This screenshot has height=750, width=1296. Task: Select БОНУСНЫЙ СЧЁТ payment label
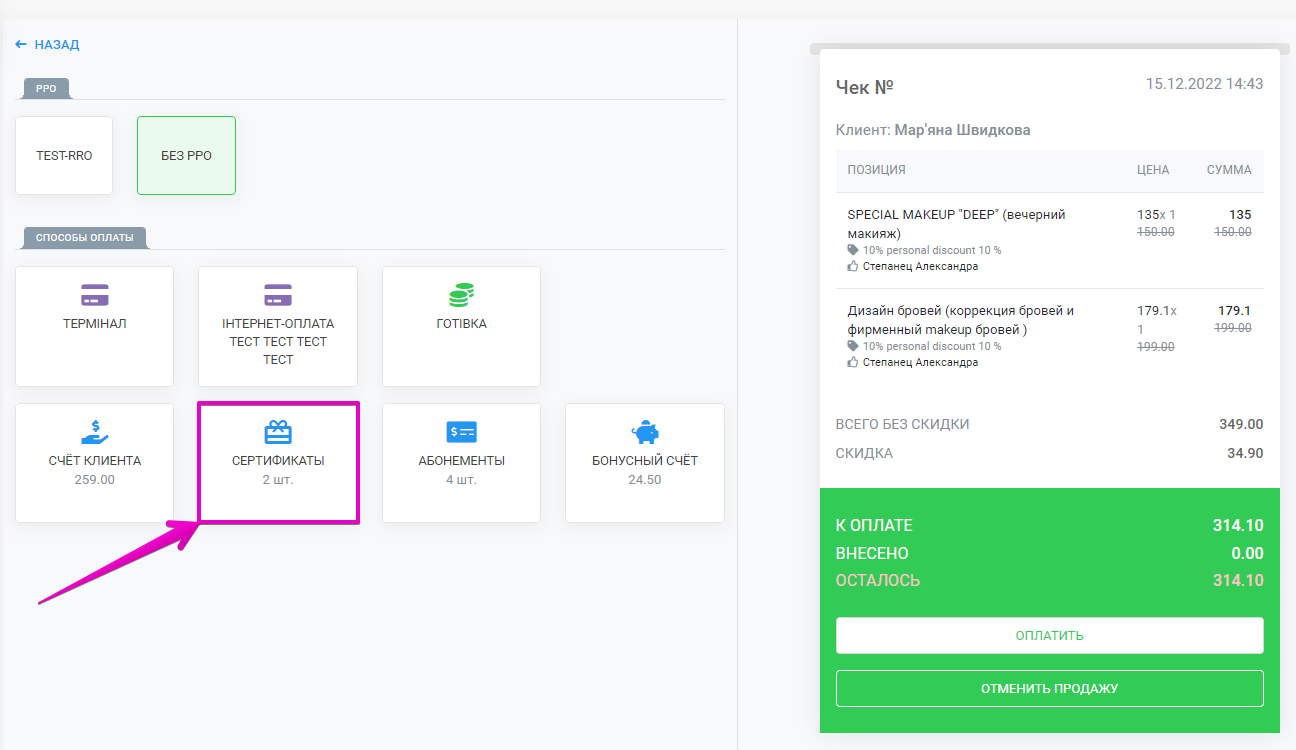645,461
